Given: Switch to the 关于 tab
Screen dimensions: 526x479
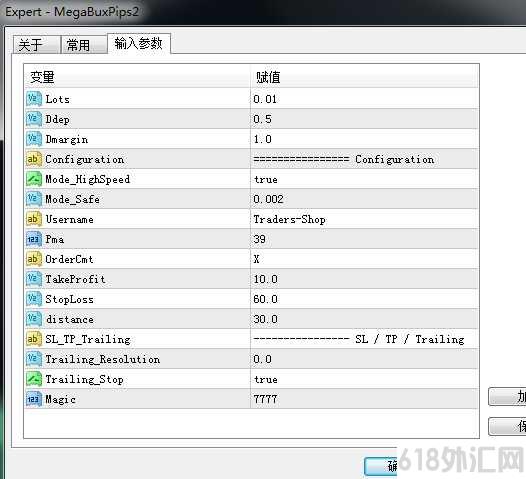Looking at the screenshot, I should (x=37, y=45).
